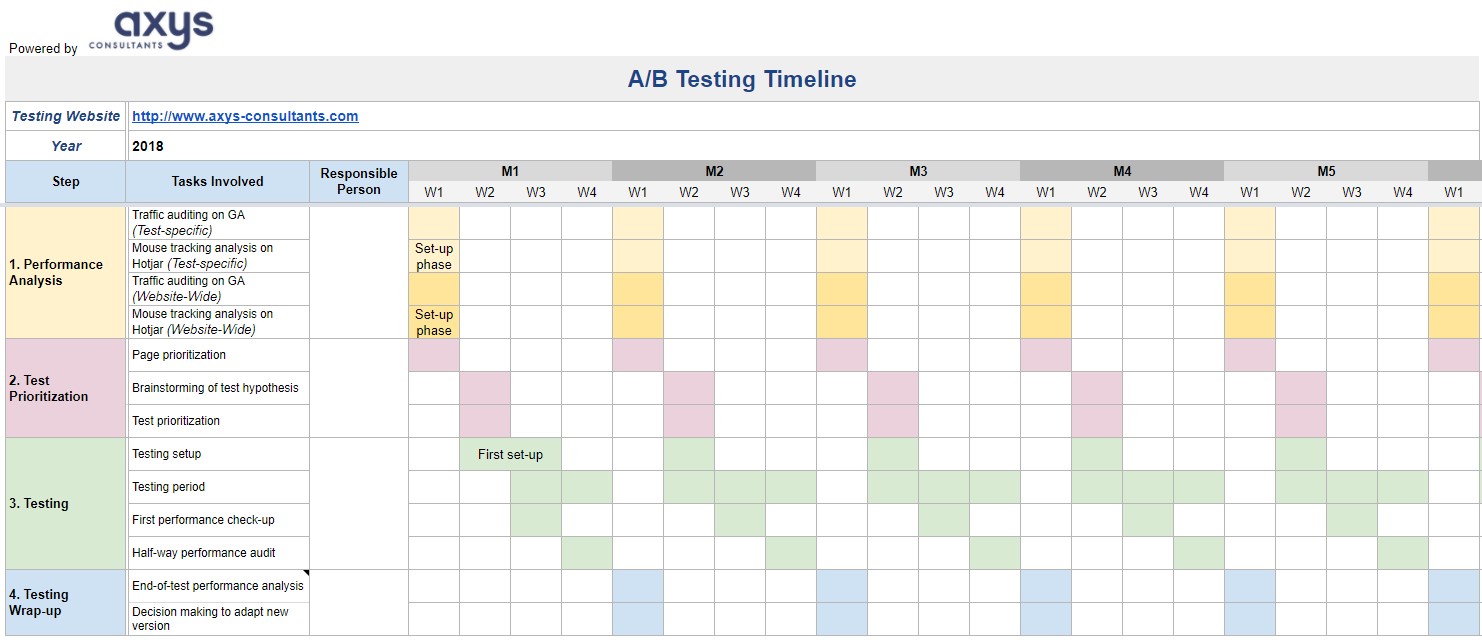
Task: Select the M1 month header
Action: pyautogui.click(x=510, y=171)
